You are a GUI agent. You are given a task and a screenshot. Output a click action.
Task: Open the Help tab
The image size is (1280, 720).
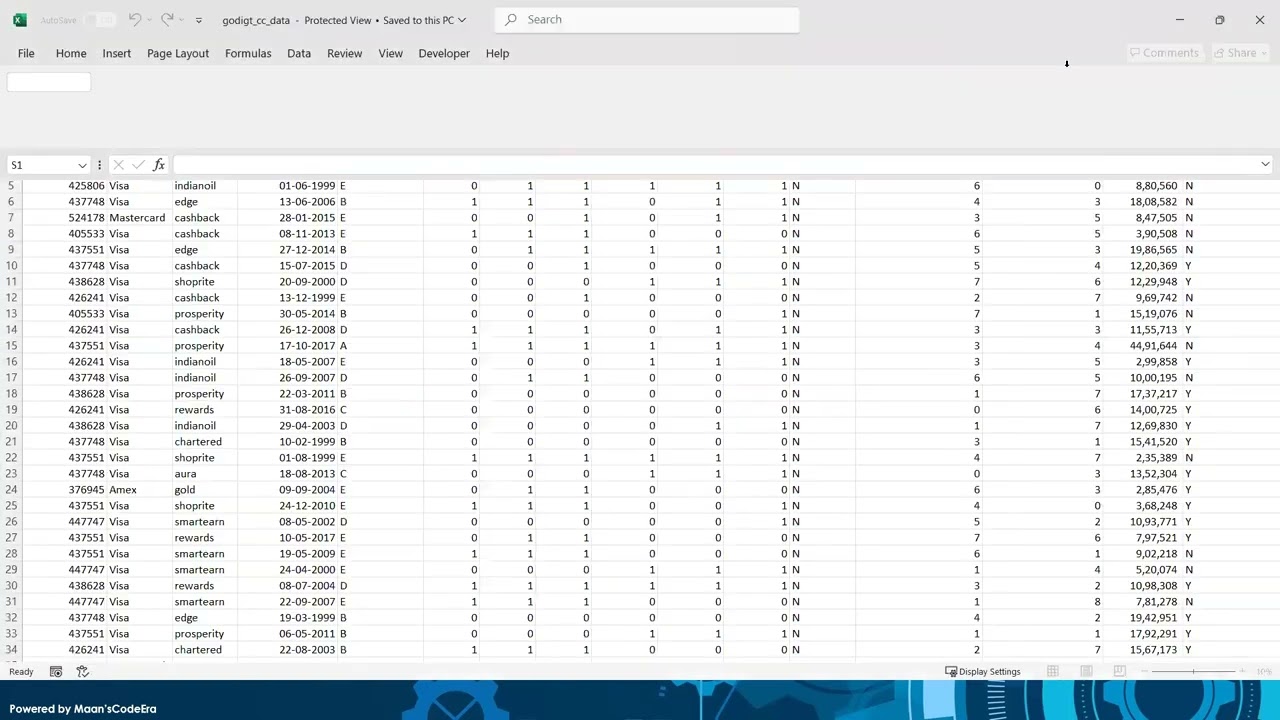coord(497,53)
